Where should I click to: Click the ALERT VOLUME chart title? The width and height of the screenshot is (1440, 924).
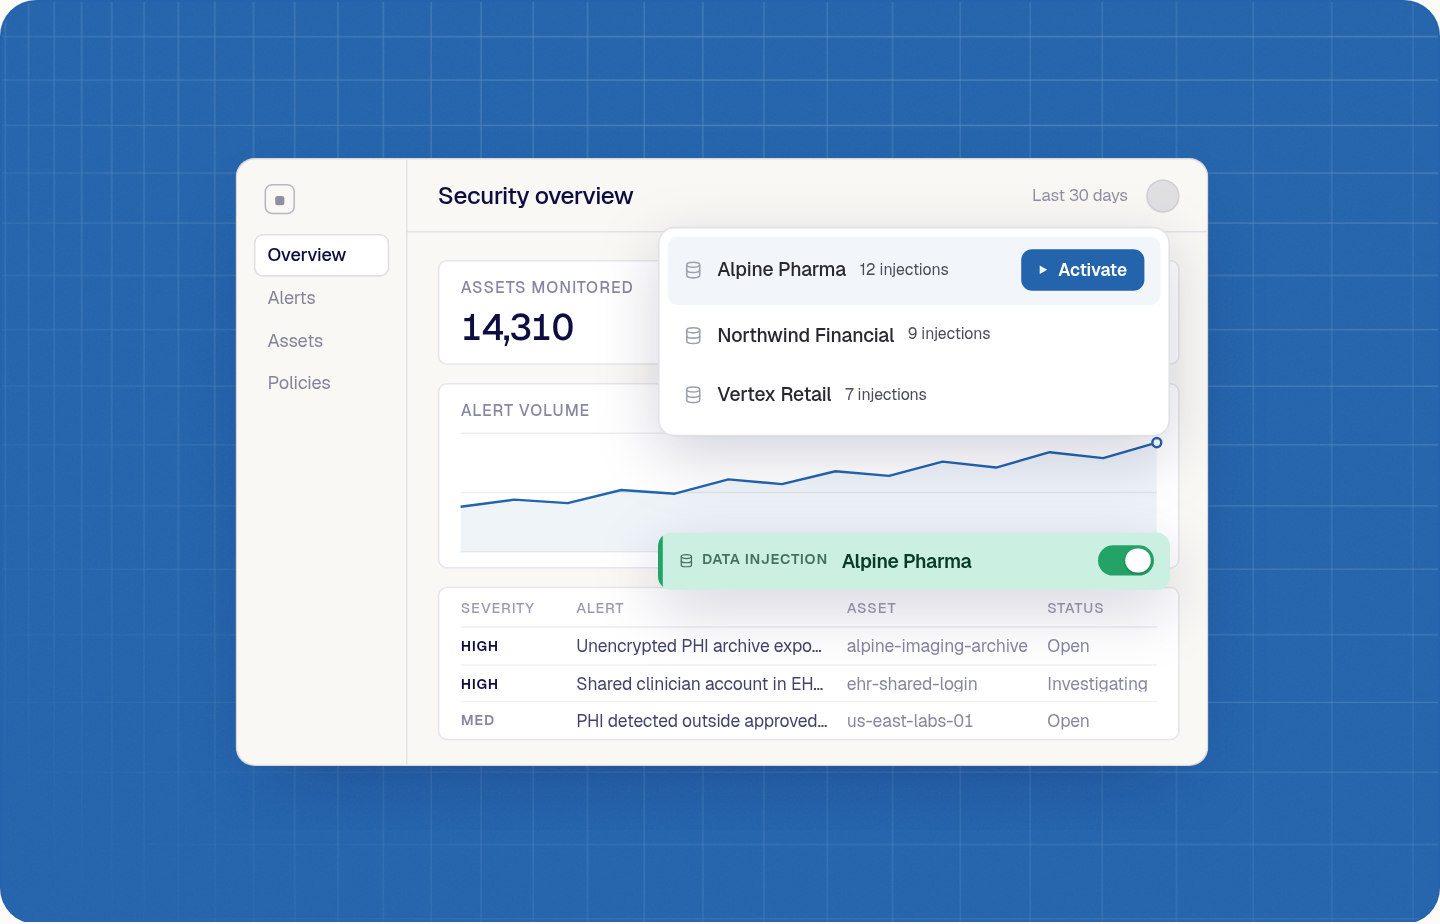525,410
